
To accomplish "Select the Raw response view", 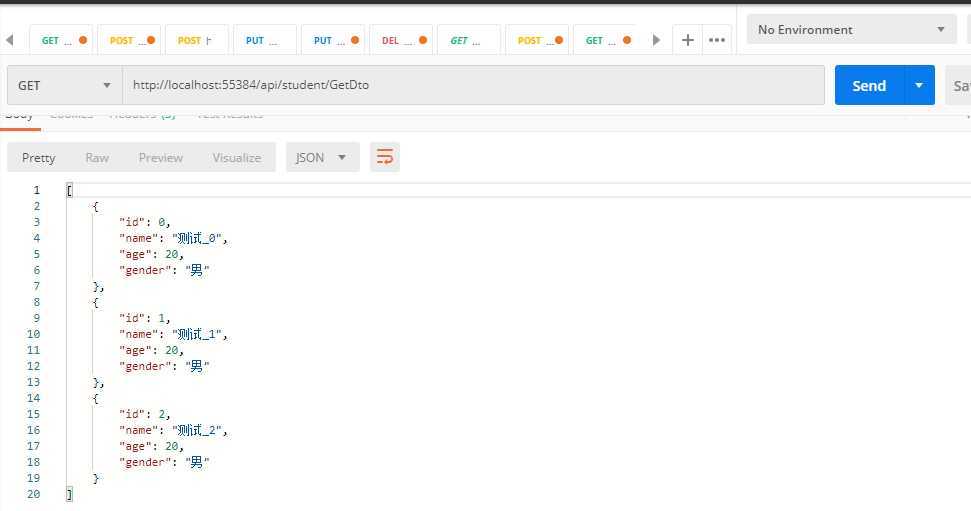I will (x=97, y=158).
